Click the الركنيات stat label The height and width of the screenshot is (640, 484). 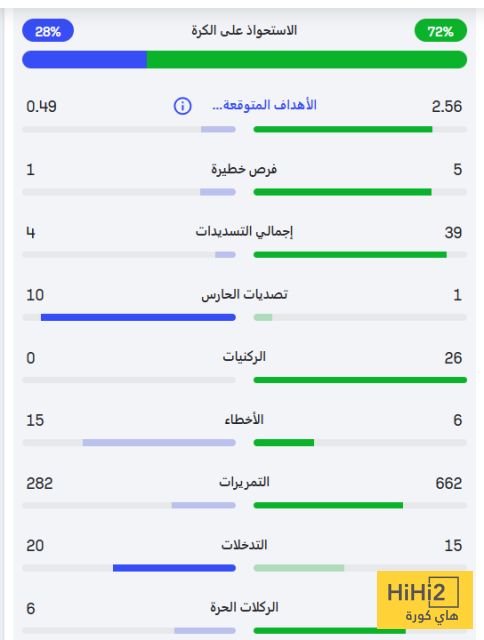click(x=244, y=357)
